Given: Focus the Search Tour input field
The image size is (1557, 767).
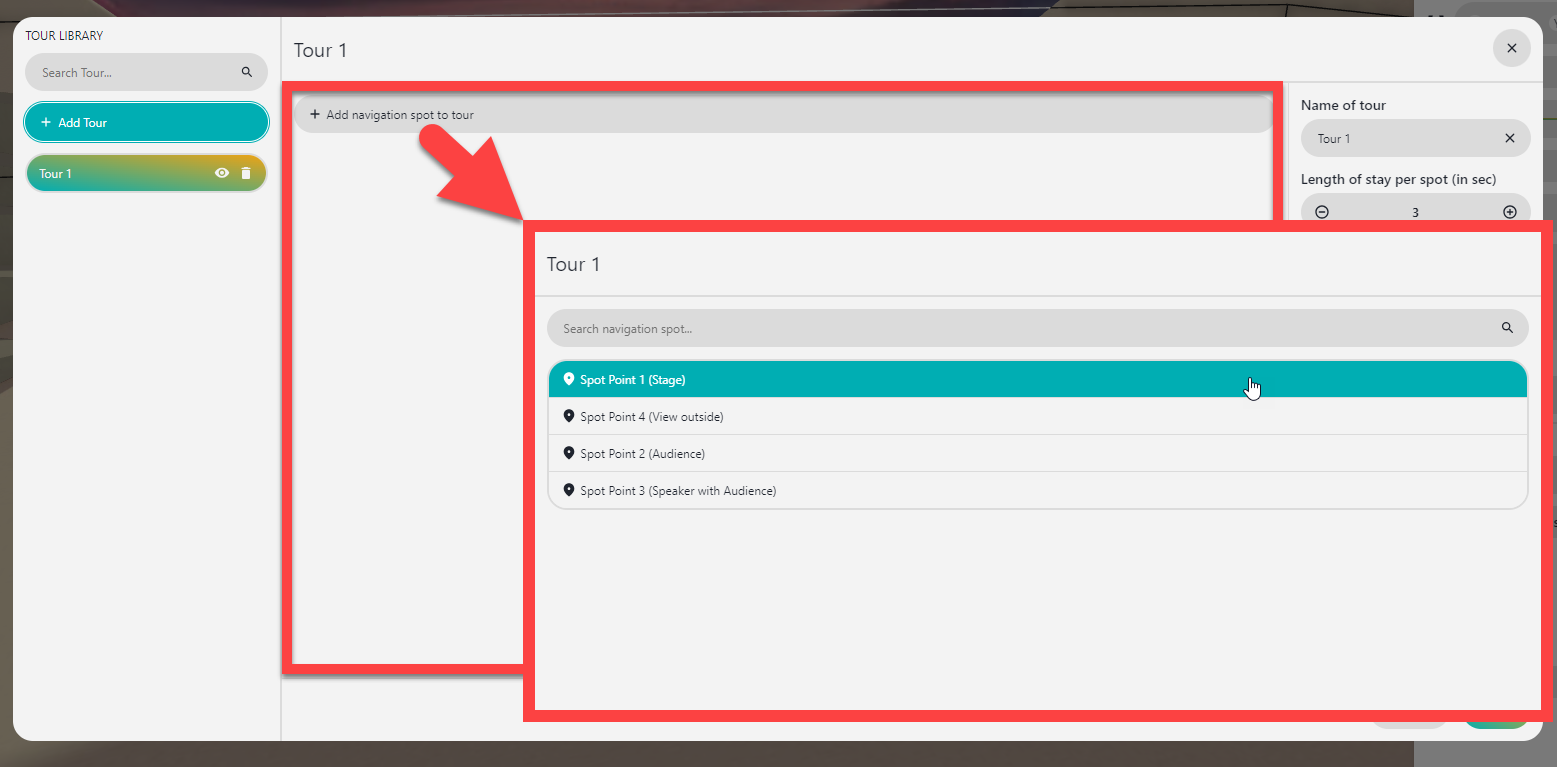Looking at the screenshot, I should [x=135, y=72].
